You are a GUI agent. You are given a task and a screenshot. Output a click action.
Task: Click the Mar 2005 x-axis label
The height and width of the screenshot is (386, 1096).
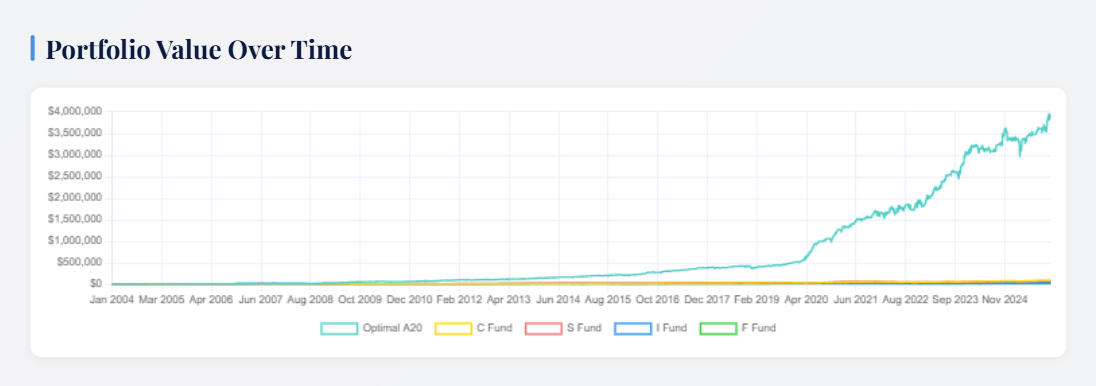point(160,299)
